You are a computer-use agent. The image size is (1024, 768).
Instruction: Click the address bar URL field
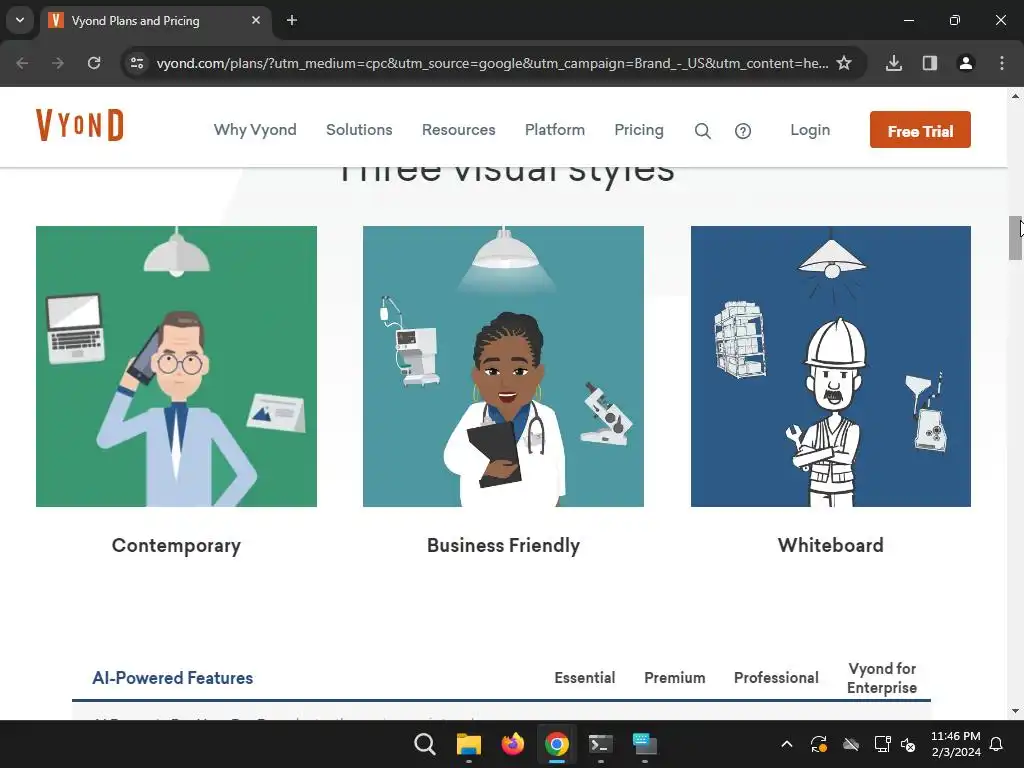(x=492, y=63)
